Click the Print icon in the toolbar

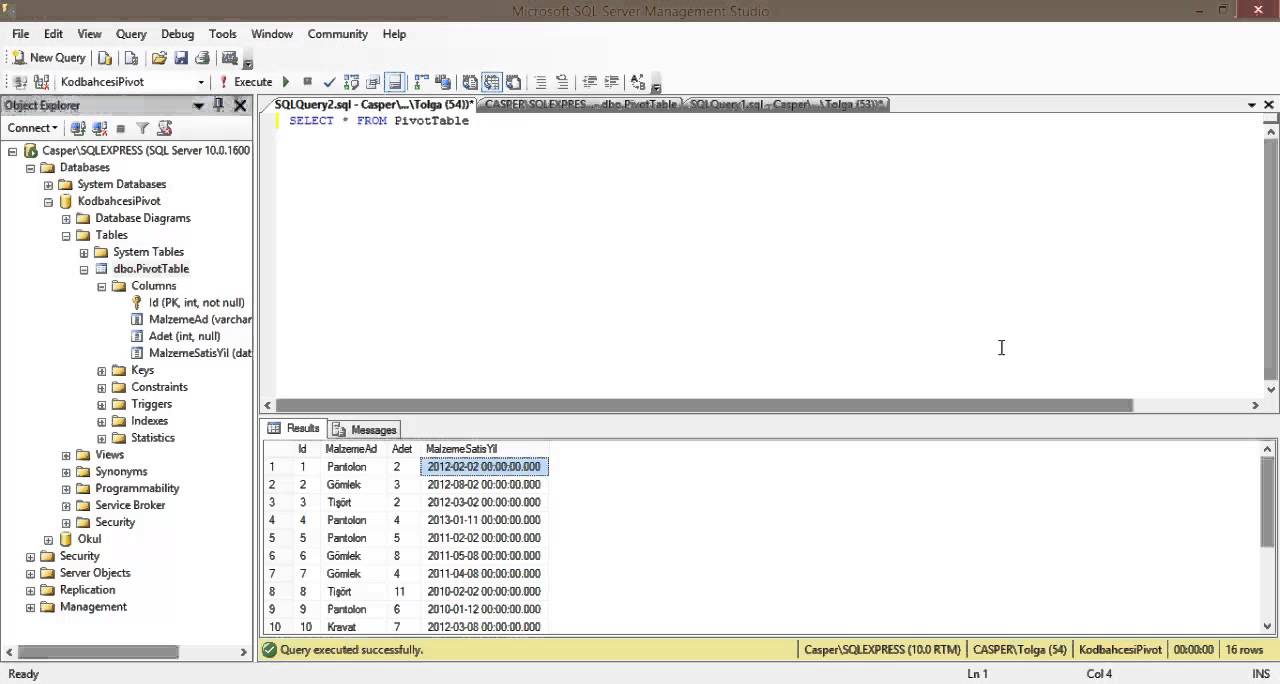tap(203, 58)
